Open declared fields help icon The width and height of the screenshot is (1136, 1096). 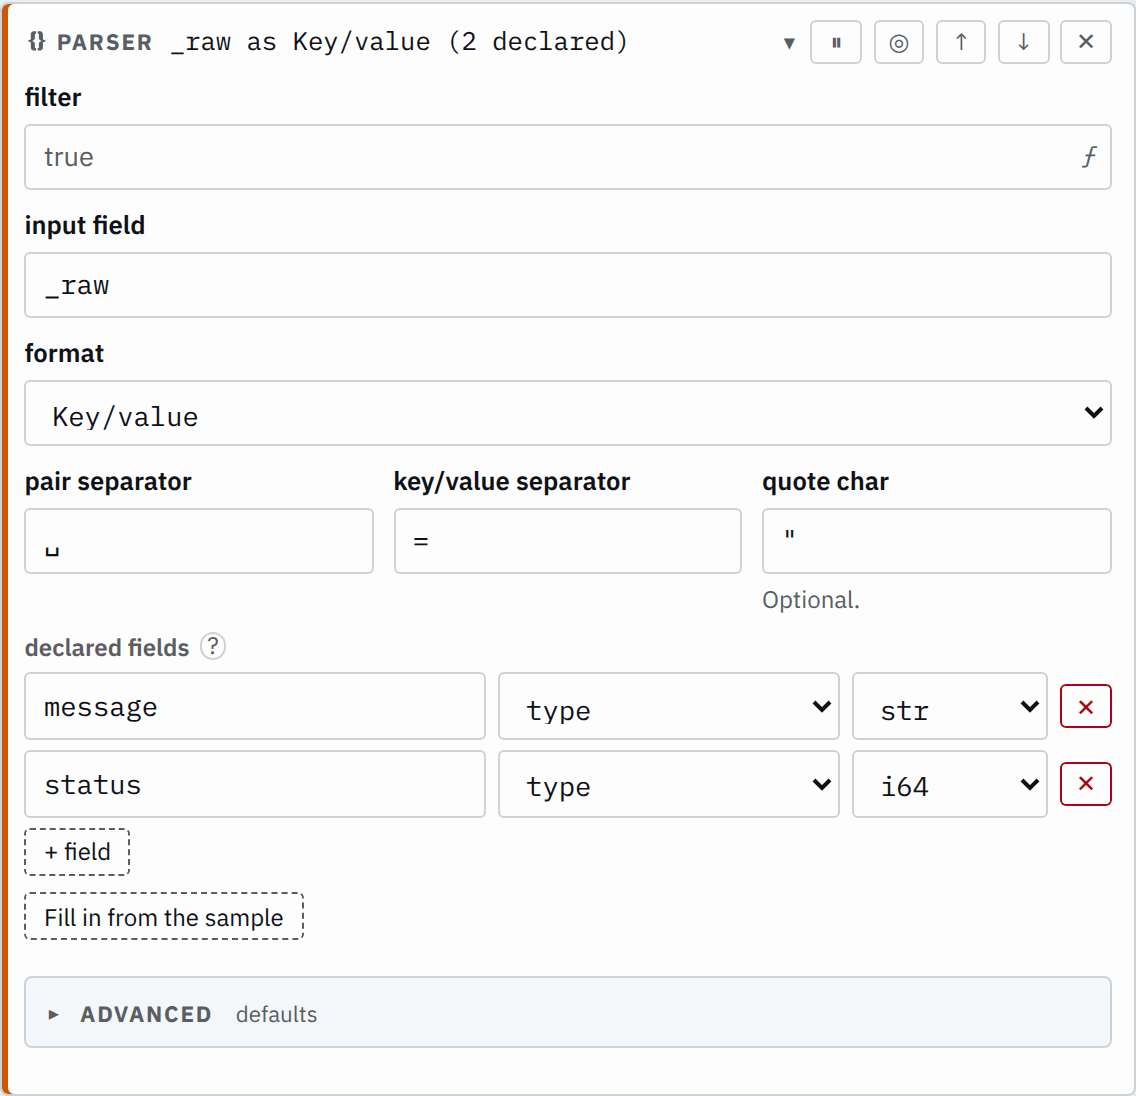tap(212, 645)
